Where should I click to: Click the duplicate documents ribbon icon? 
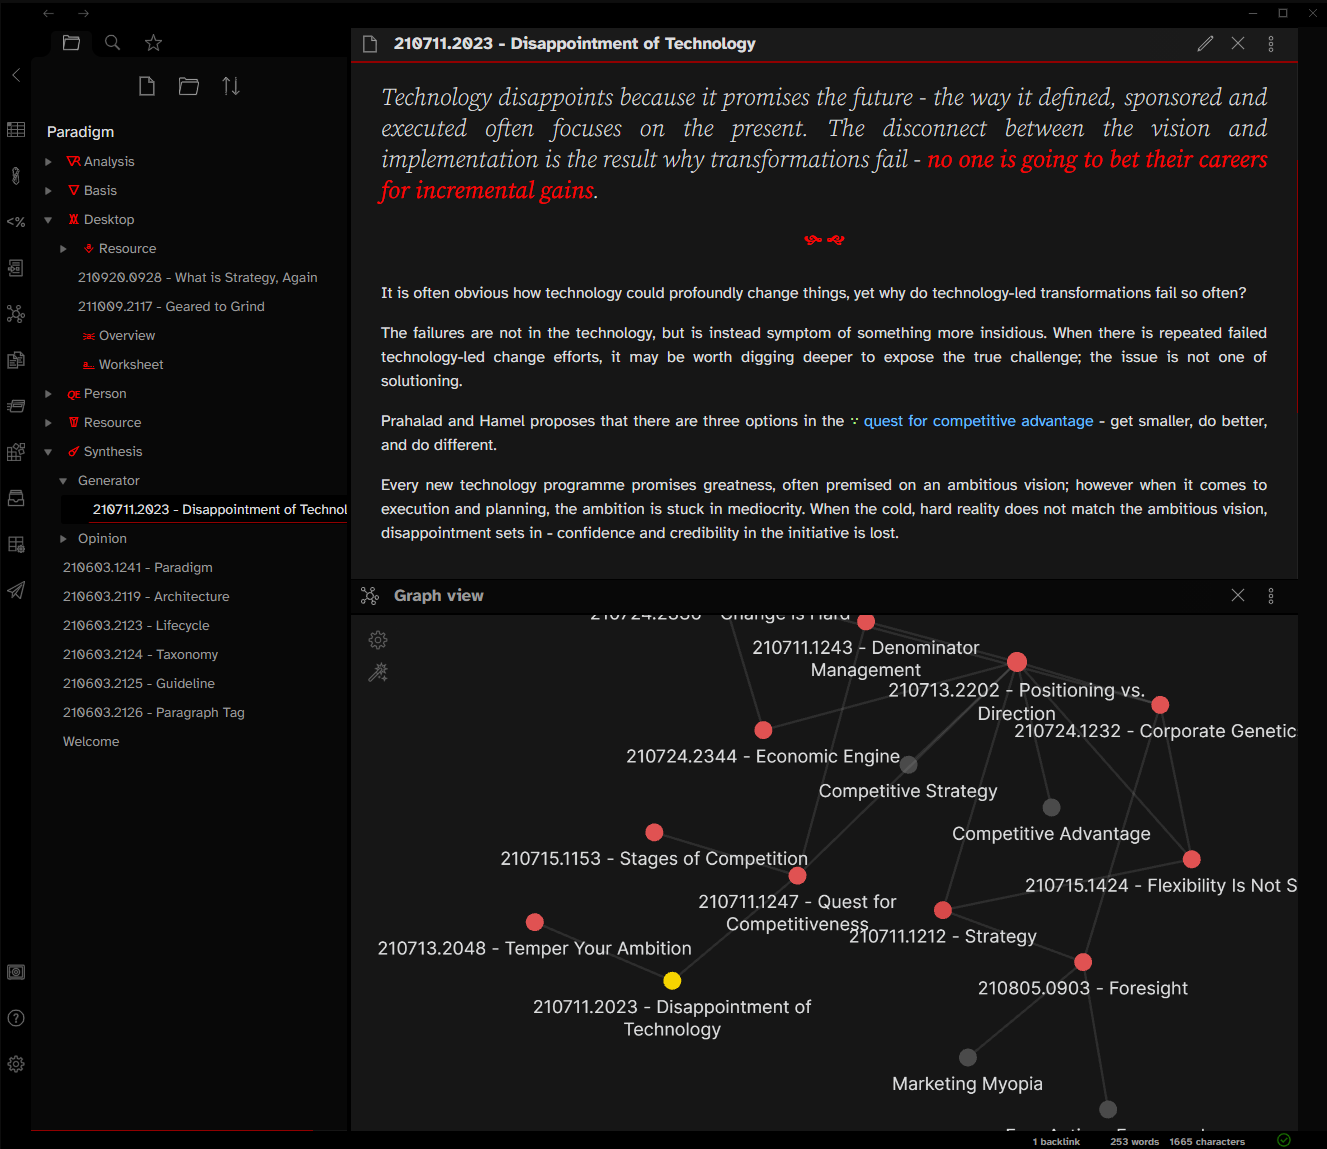pyautogui.click(x=16, y=360)
